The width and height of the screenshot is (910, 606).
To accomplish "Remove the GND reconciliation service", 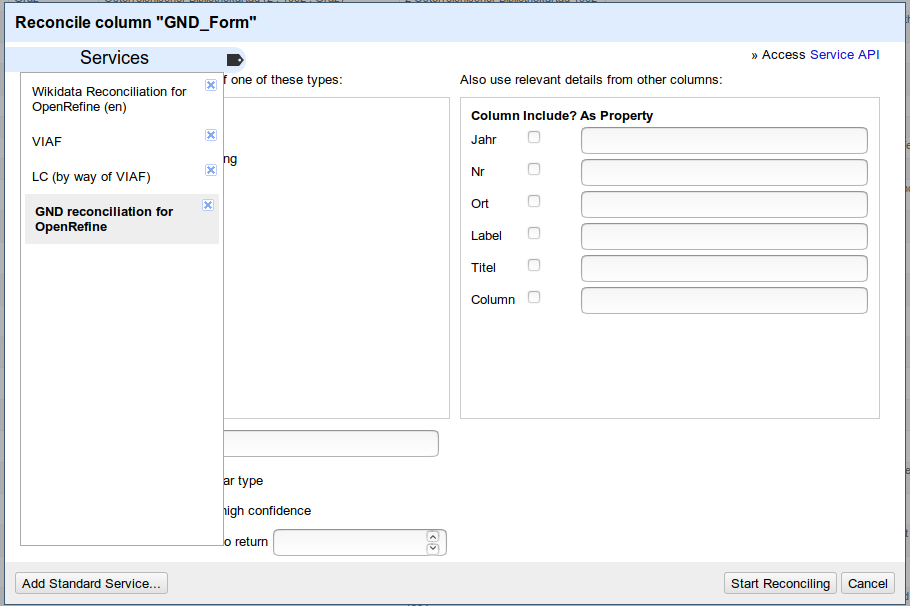I will (208, 205).
